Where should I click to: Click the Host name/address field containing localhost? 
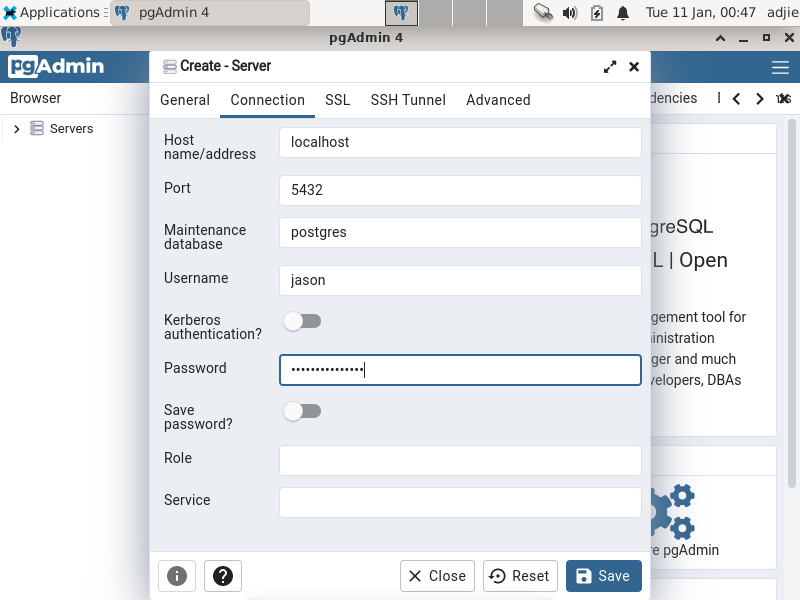click(460, 142)
